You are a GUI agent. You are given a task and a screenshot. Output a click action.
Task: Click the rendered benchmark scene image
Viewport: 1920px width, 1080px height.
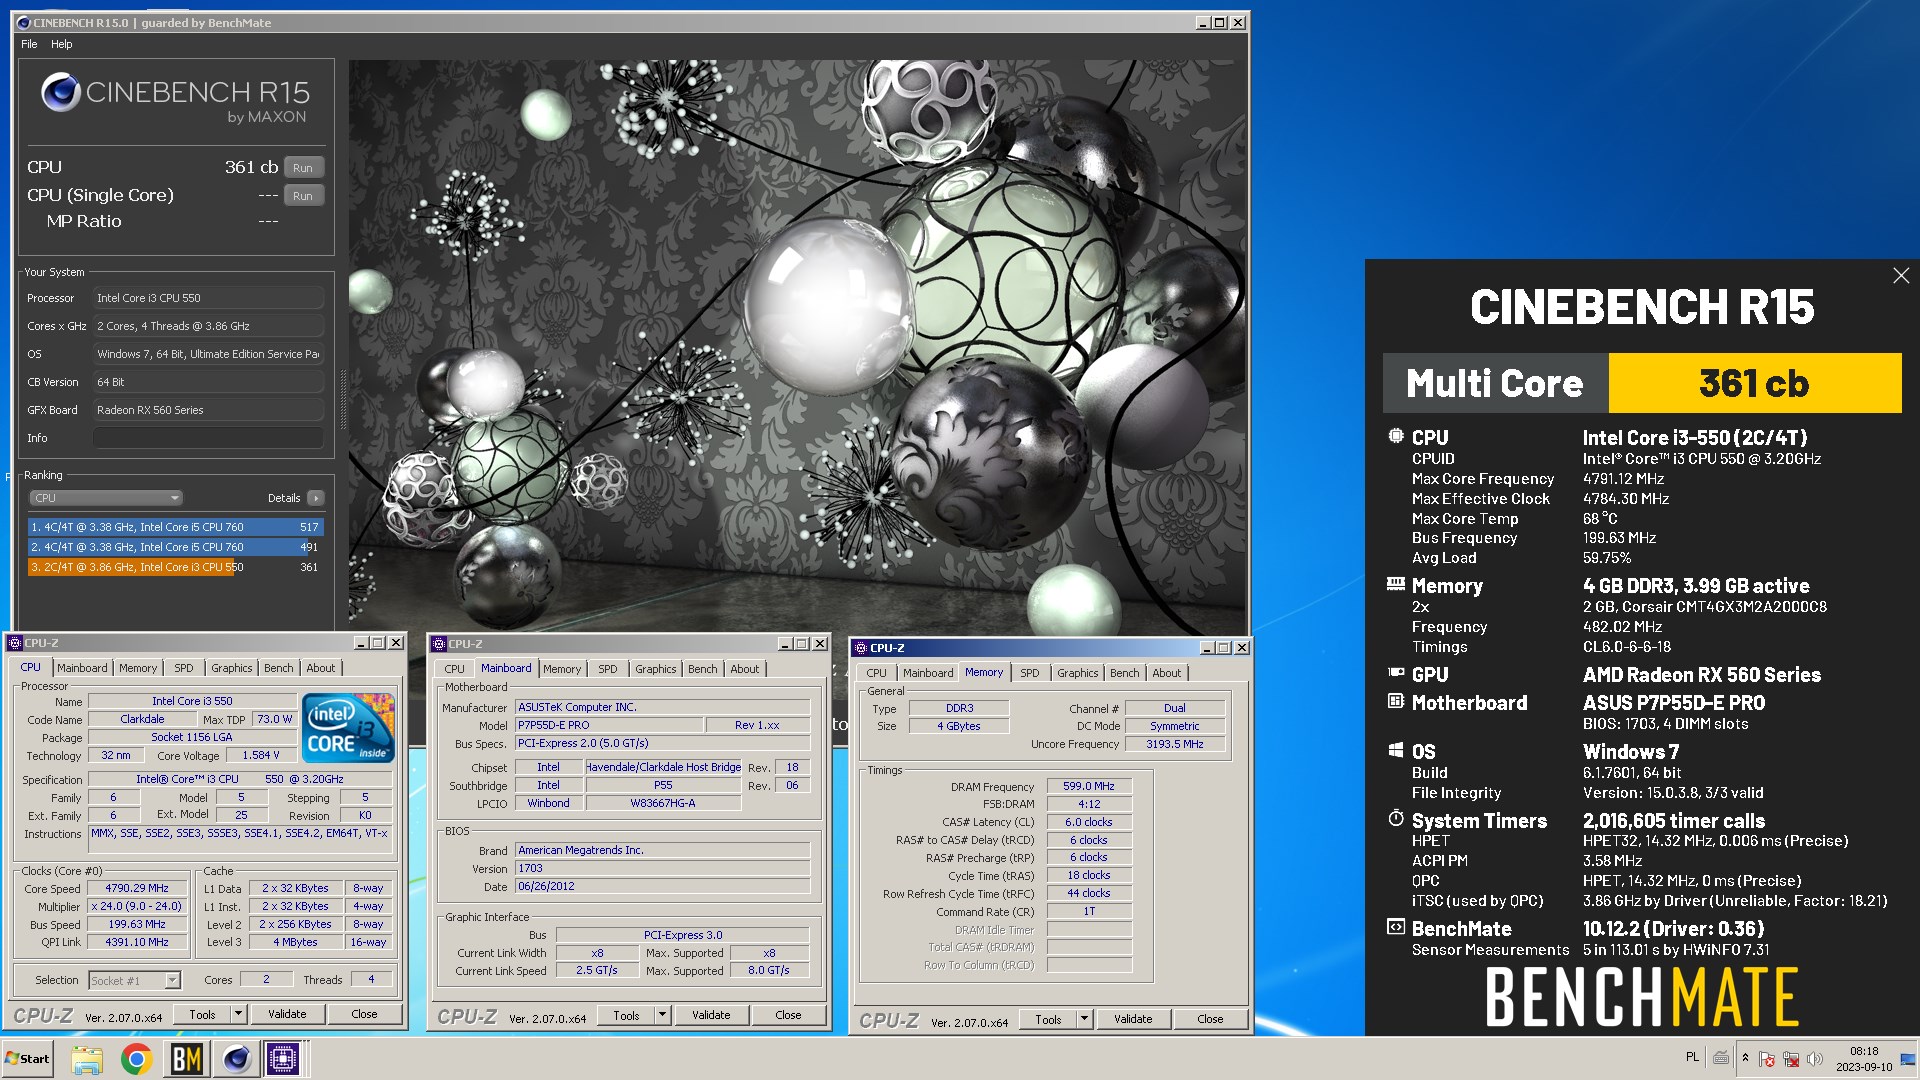coord(798,346)
